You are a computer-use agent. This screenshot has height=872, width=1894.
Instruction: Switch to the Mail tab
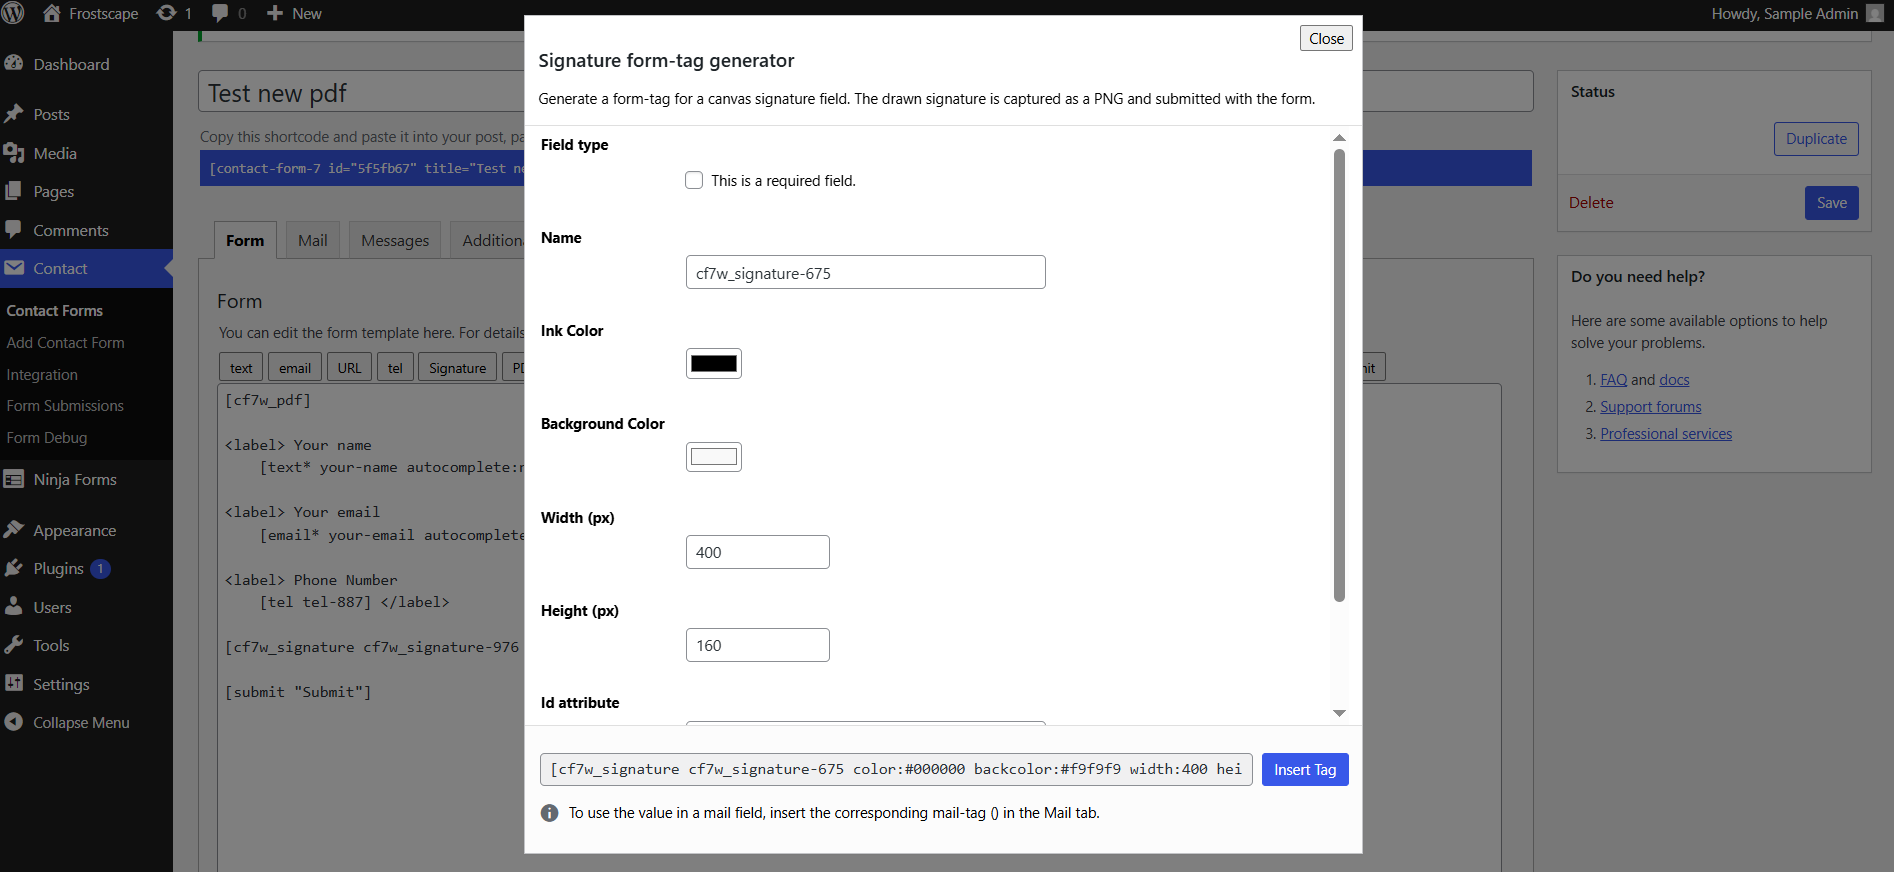(x=312, y=240)
